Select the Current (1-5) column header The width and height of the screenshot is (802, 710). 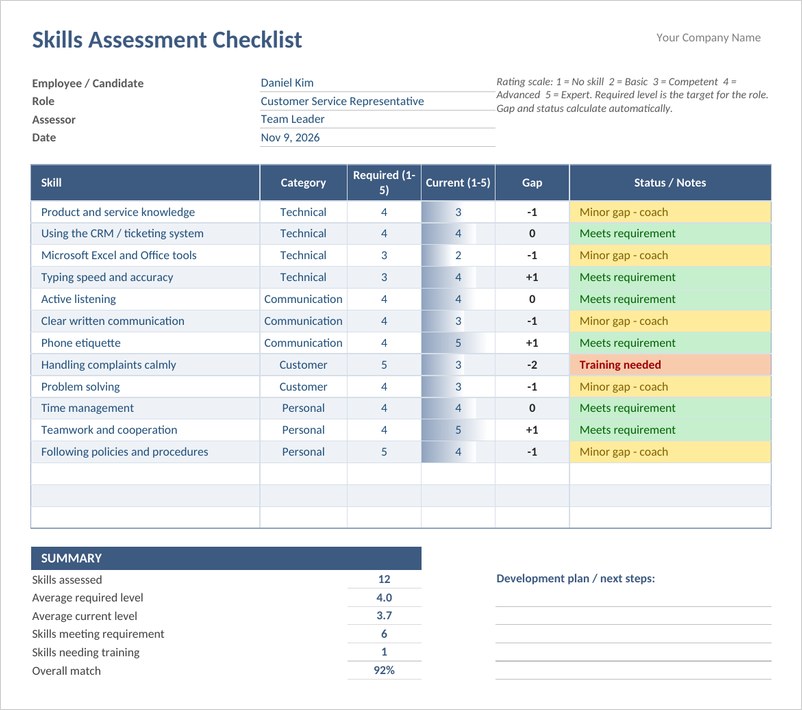[x=458, y=183]
